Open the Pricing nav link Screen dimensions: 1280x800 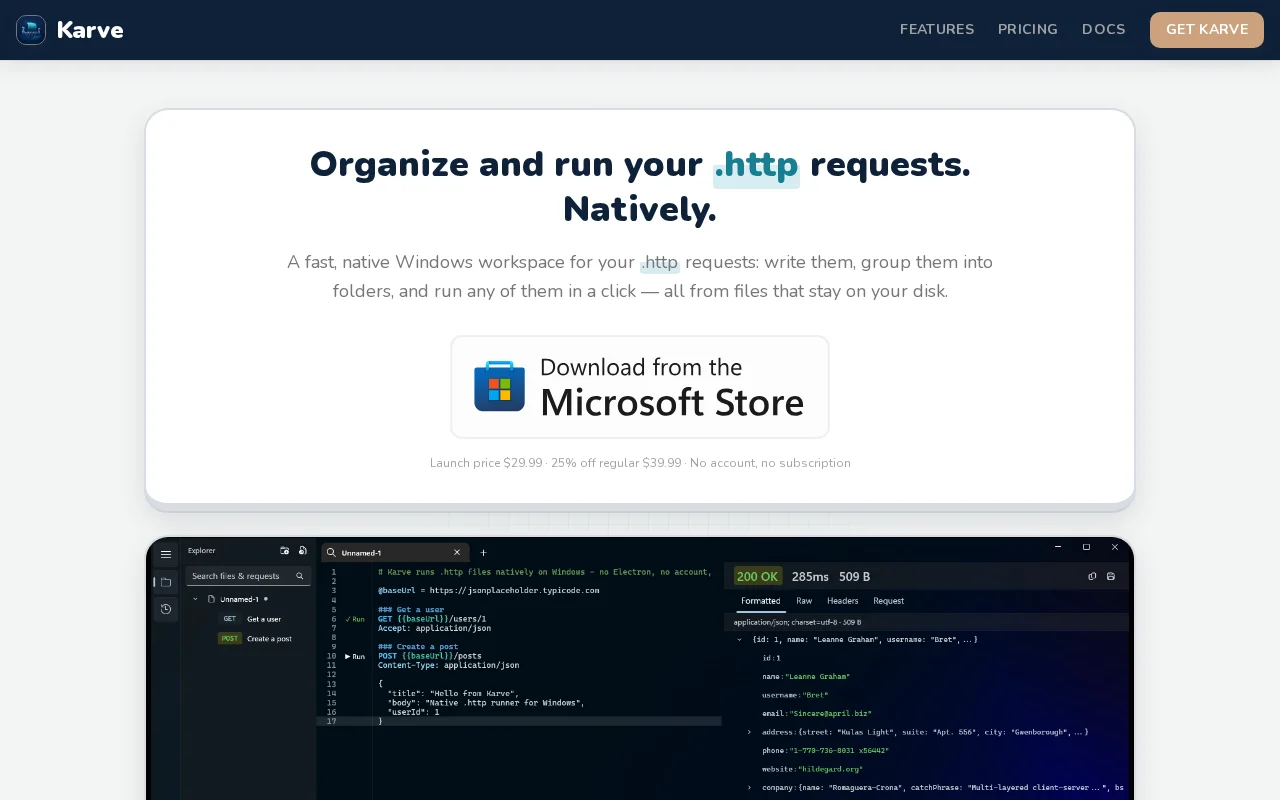(1028, 30)
